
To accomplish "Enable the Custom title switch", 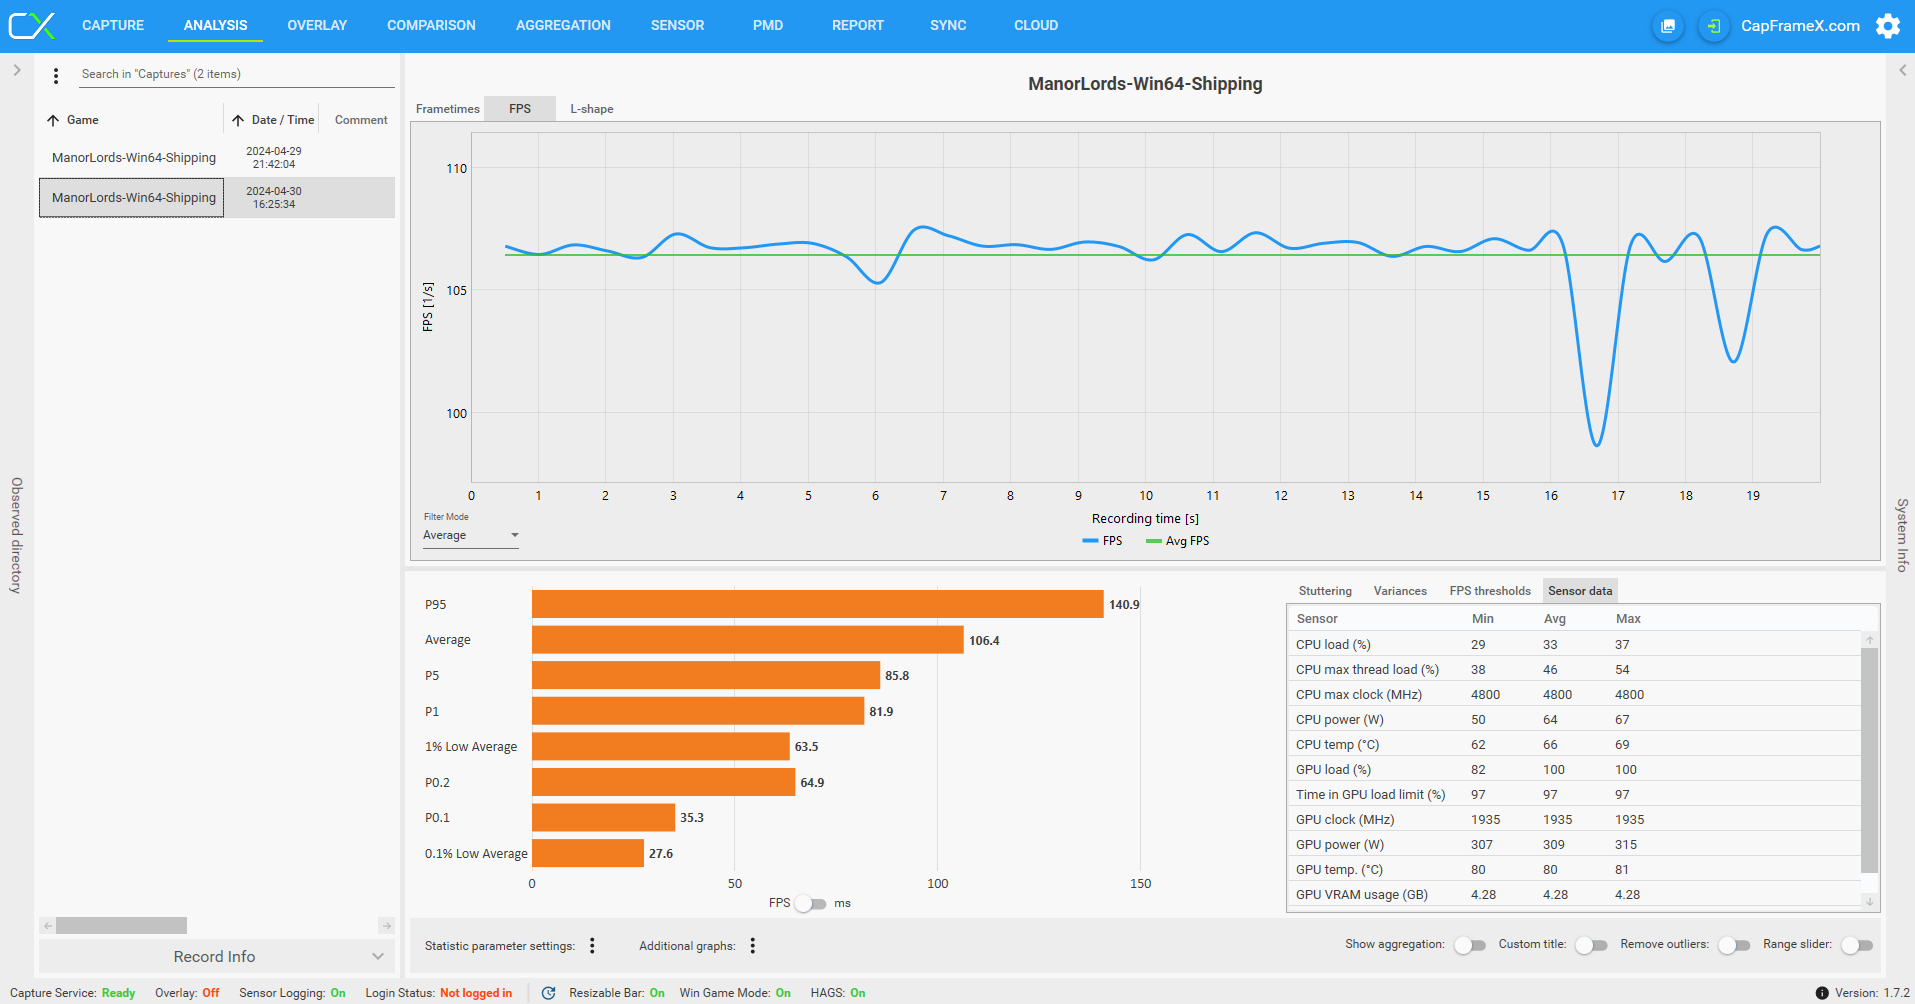I will point(1591,945).
